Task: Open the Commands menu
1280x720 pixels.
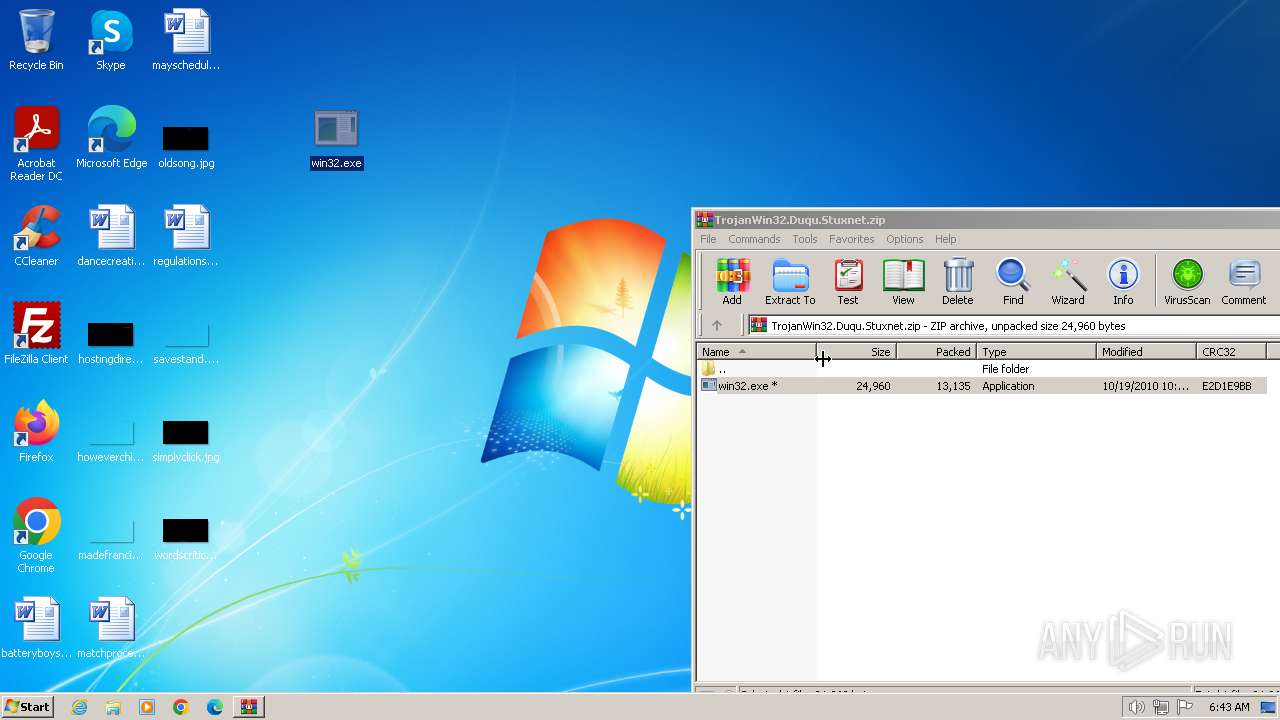Action: [754, 239]
